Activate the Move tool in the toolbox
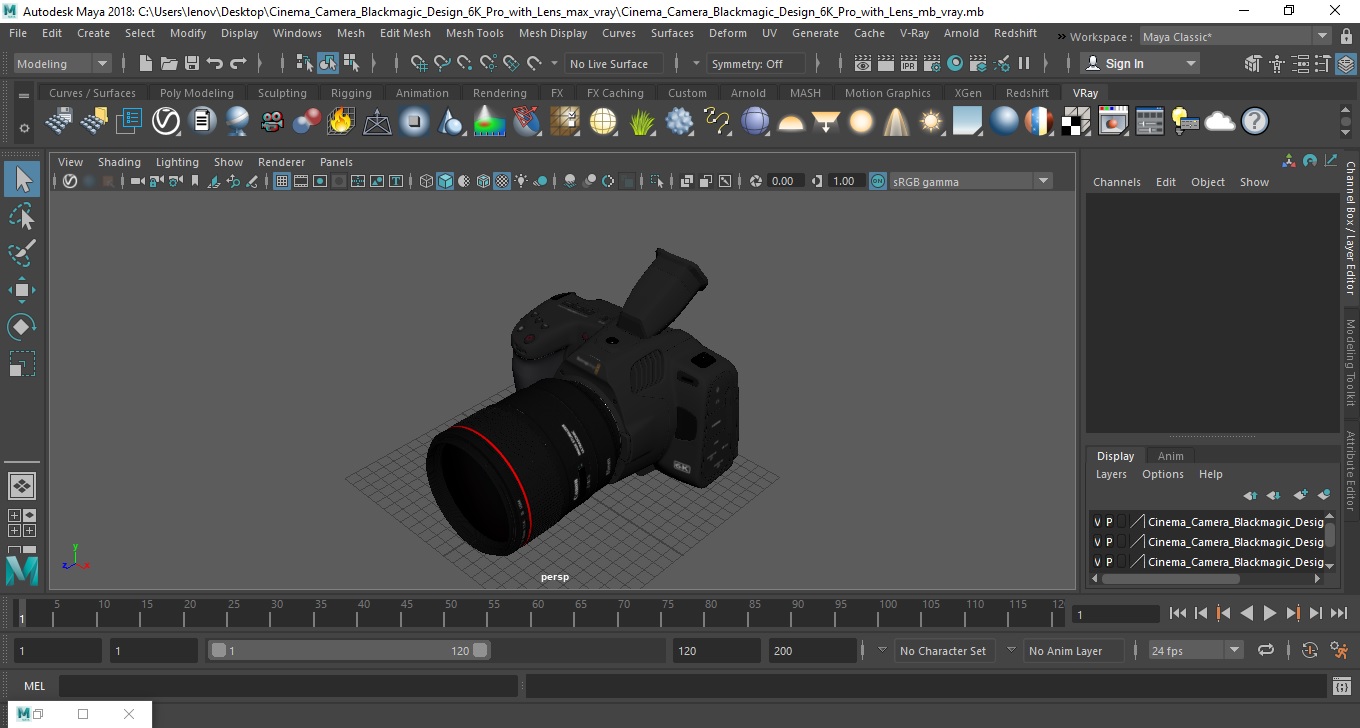Viewport: 1360px width, 728px height. [x=22, y=290]
